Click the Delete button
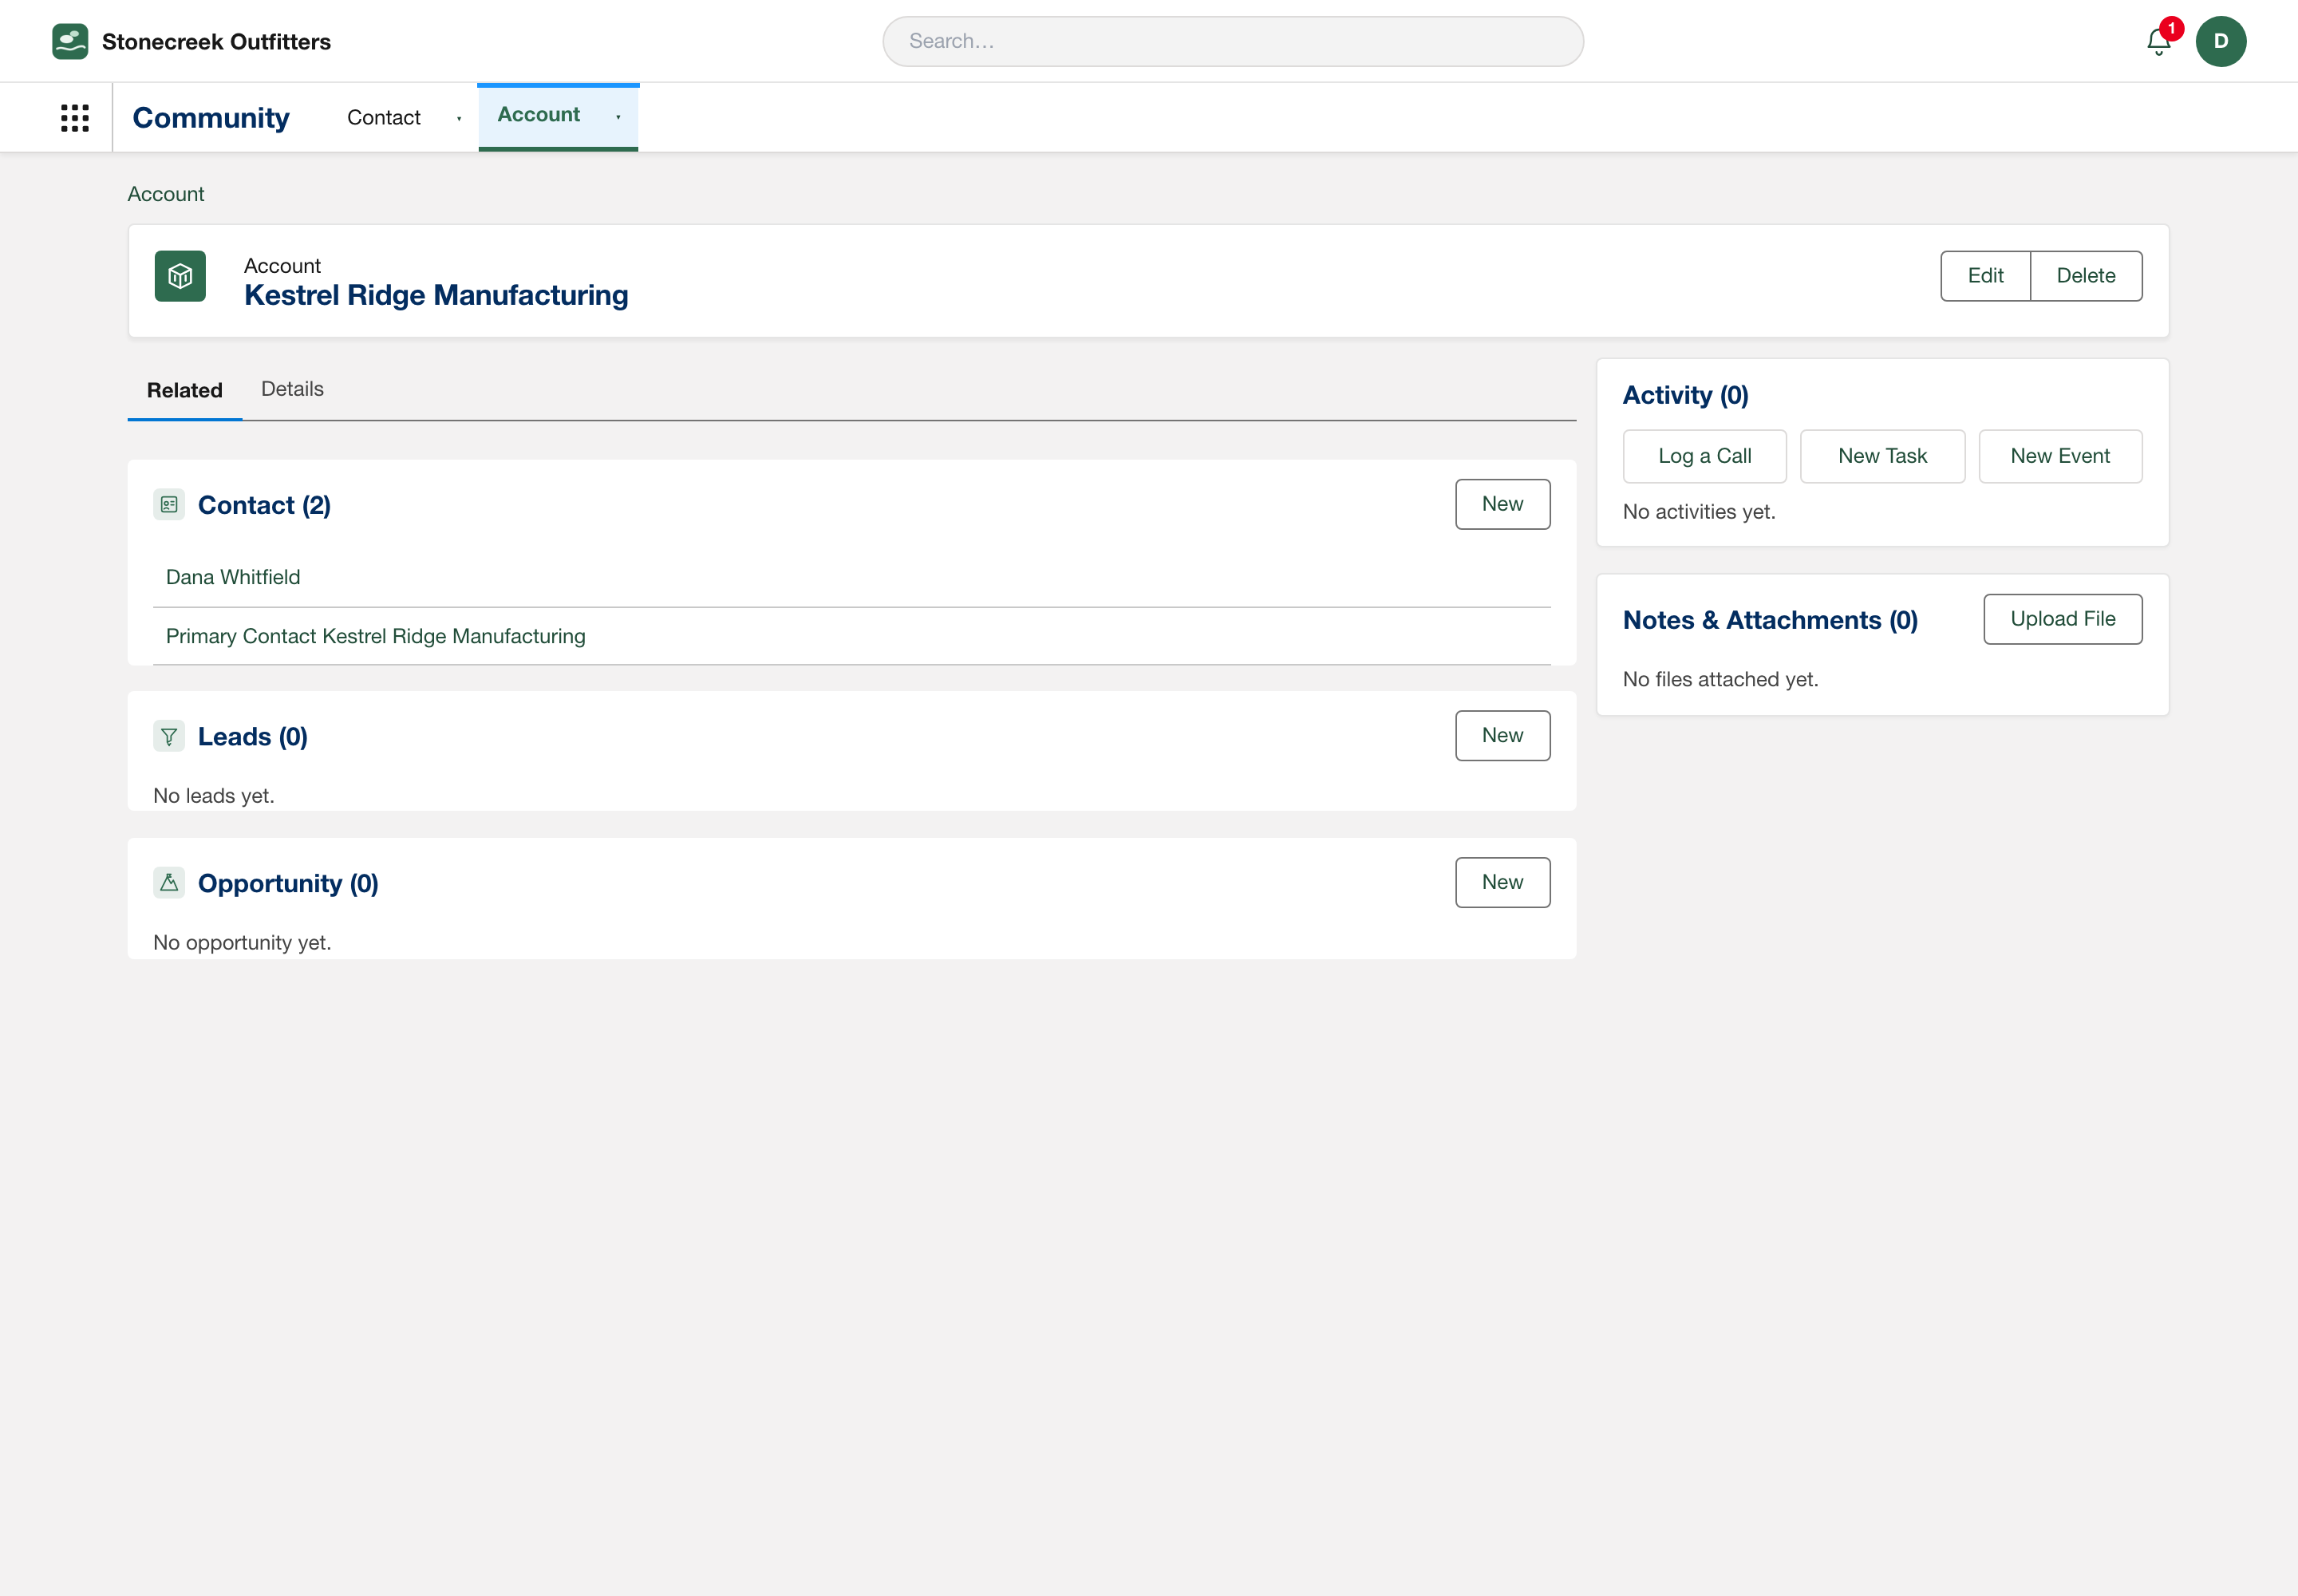The image size is (2298, 1596). click(2086, 276)
